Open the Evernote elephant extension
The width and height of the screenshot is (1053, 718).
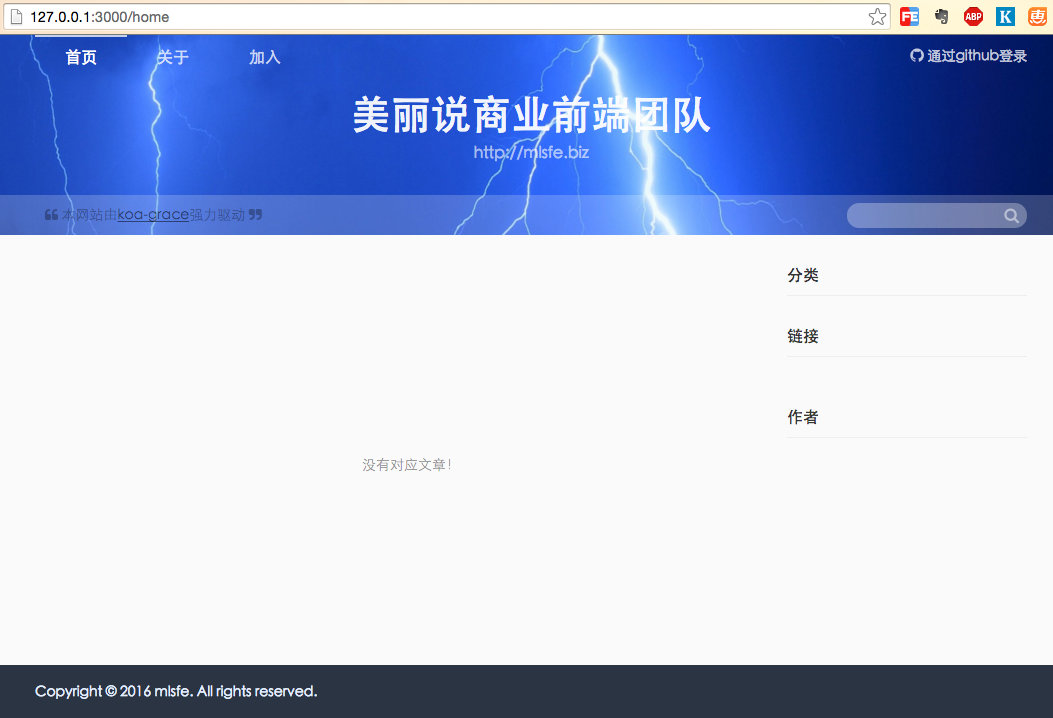(942, 17)
